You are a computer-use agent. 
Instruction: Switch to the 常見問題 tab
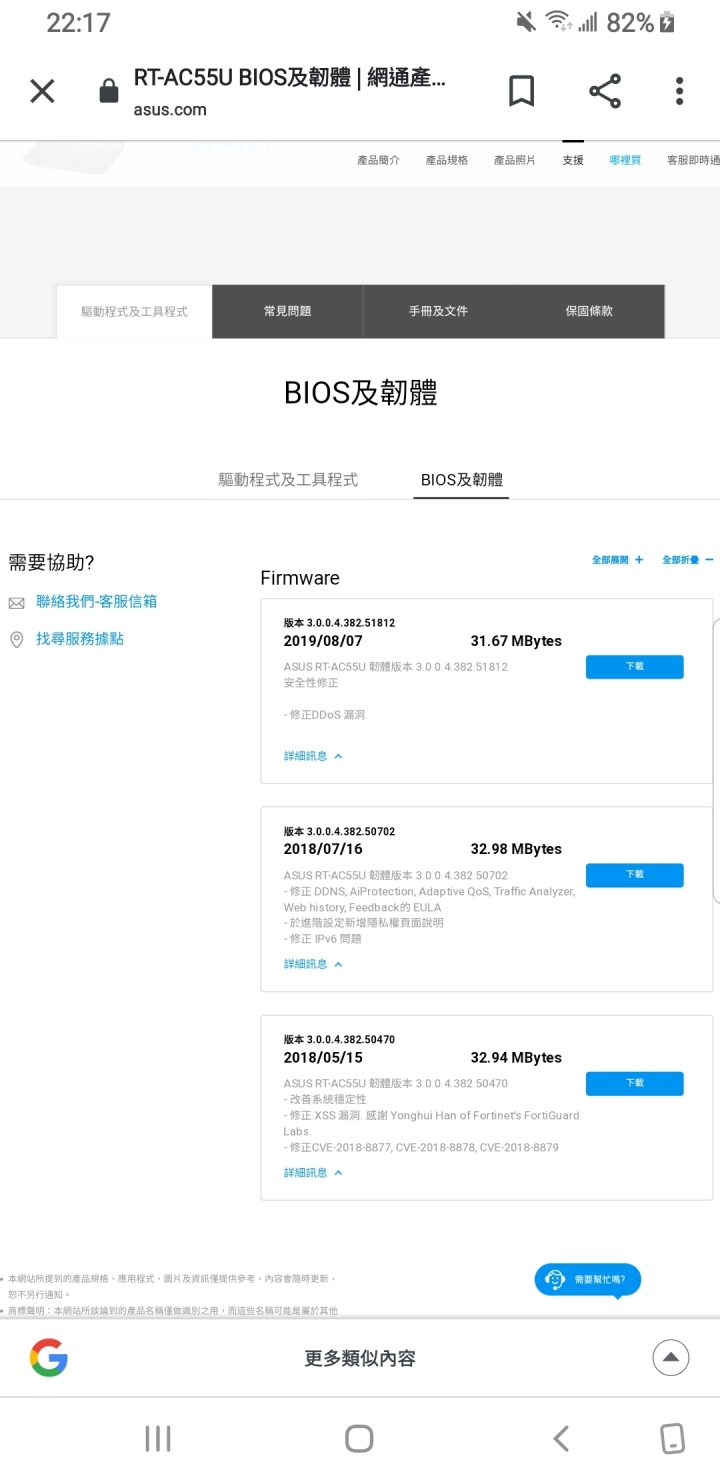287,311
